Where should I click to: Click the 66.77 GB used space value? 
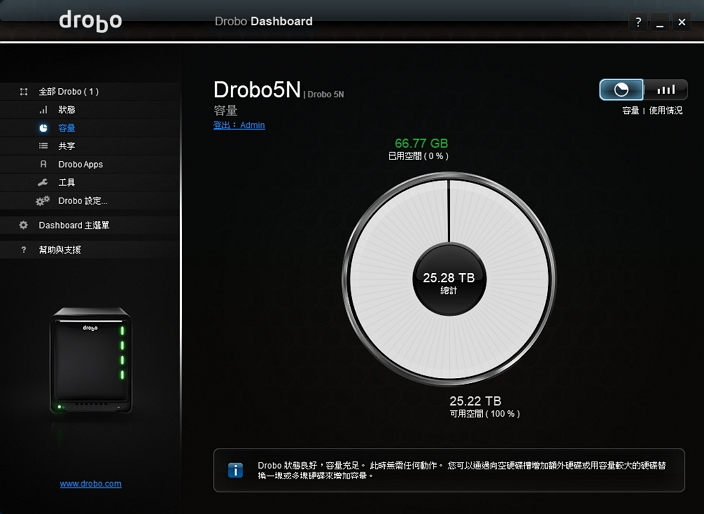421,143
